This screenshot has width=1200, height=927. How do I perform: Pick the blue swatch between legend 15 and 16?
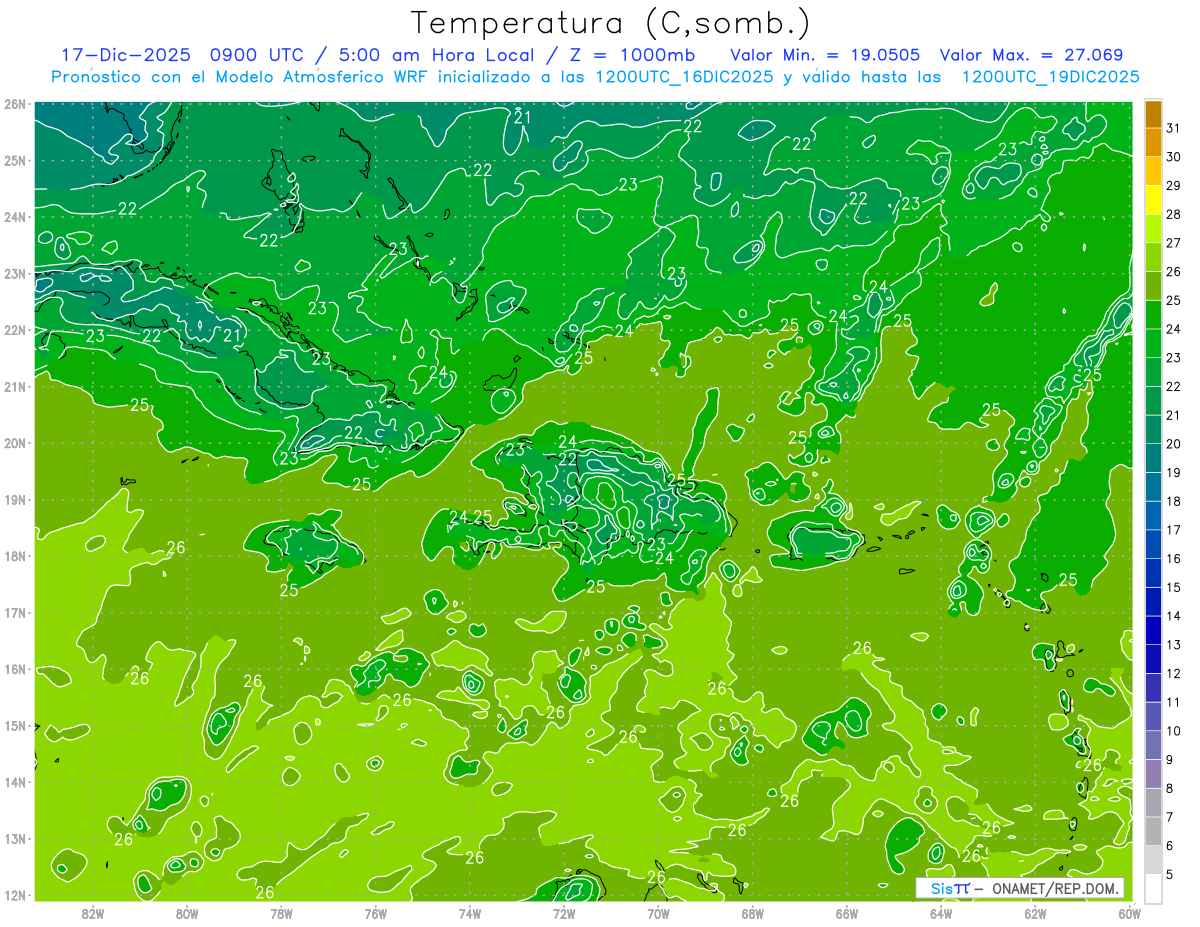point(1153,573)
